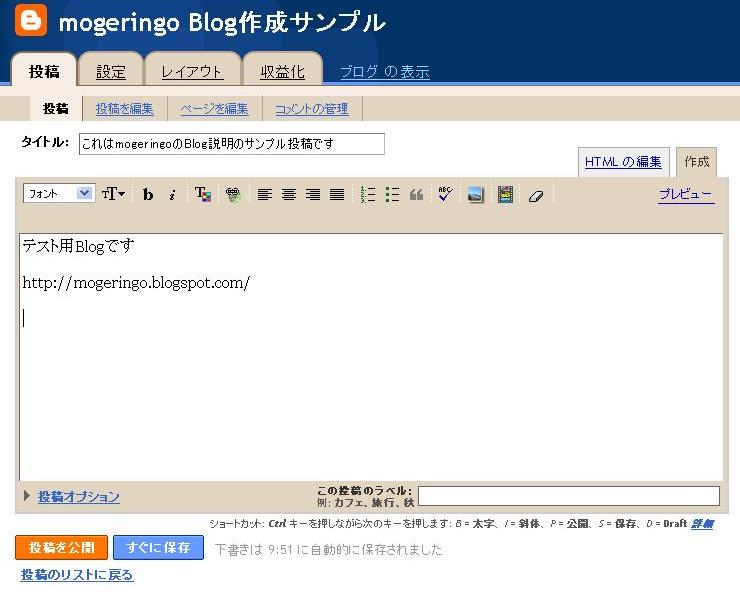Toggle italic formatting
This screenshot has width=740, height=599.
[172, 194]
